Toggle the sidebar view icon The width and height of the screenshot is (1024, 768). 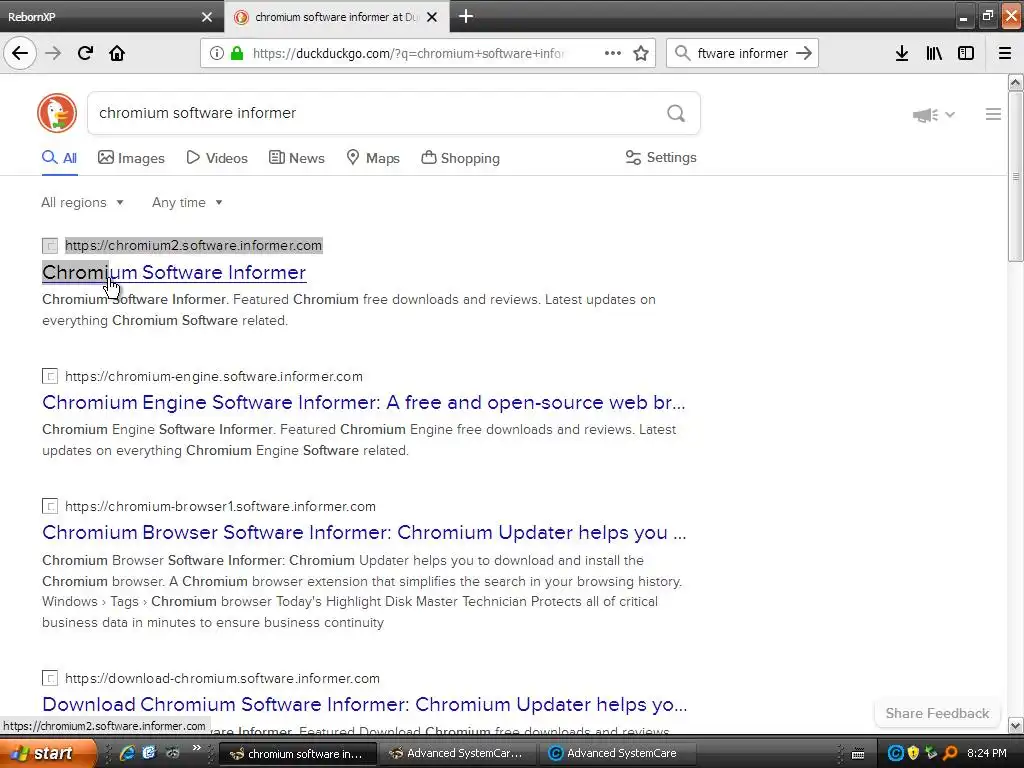(966, 53)
